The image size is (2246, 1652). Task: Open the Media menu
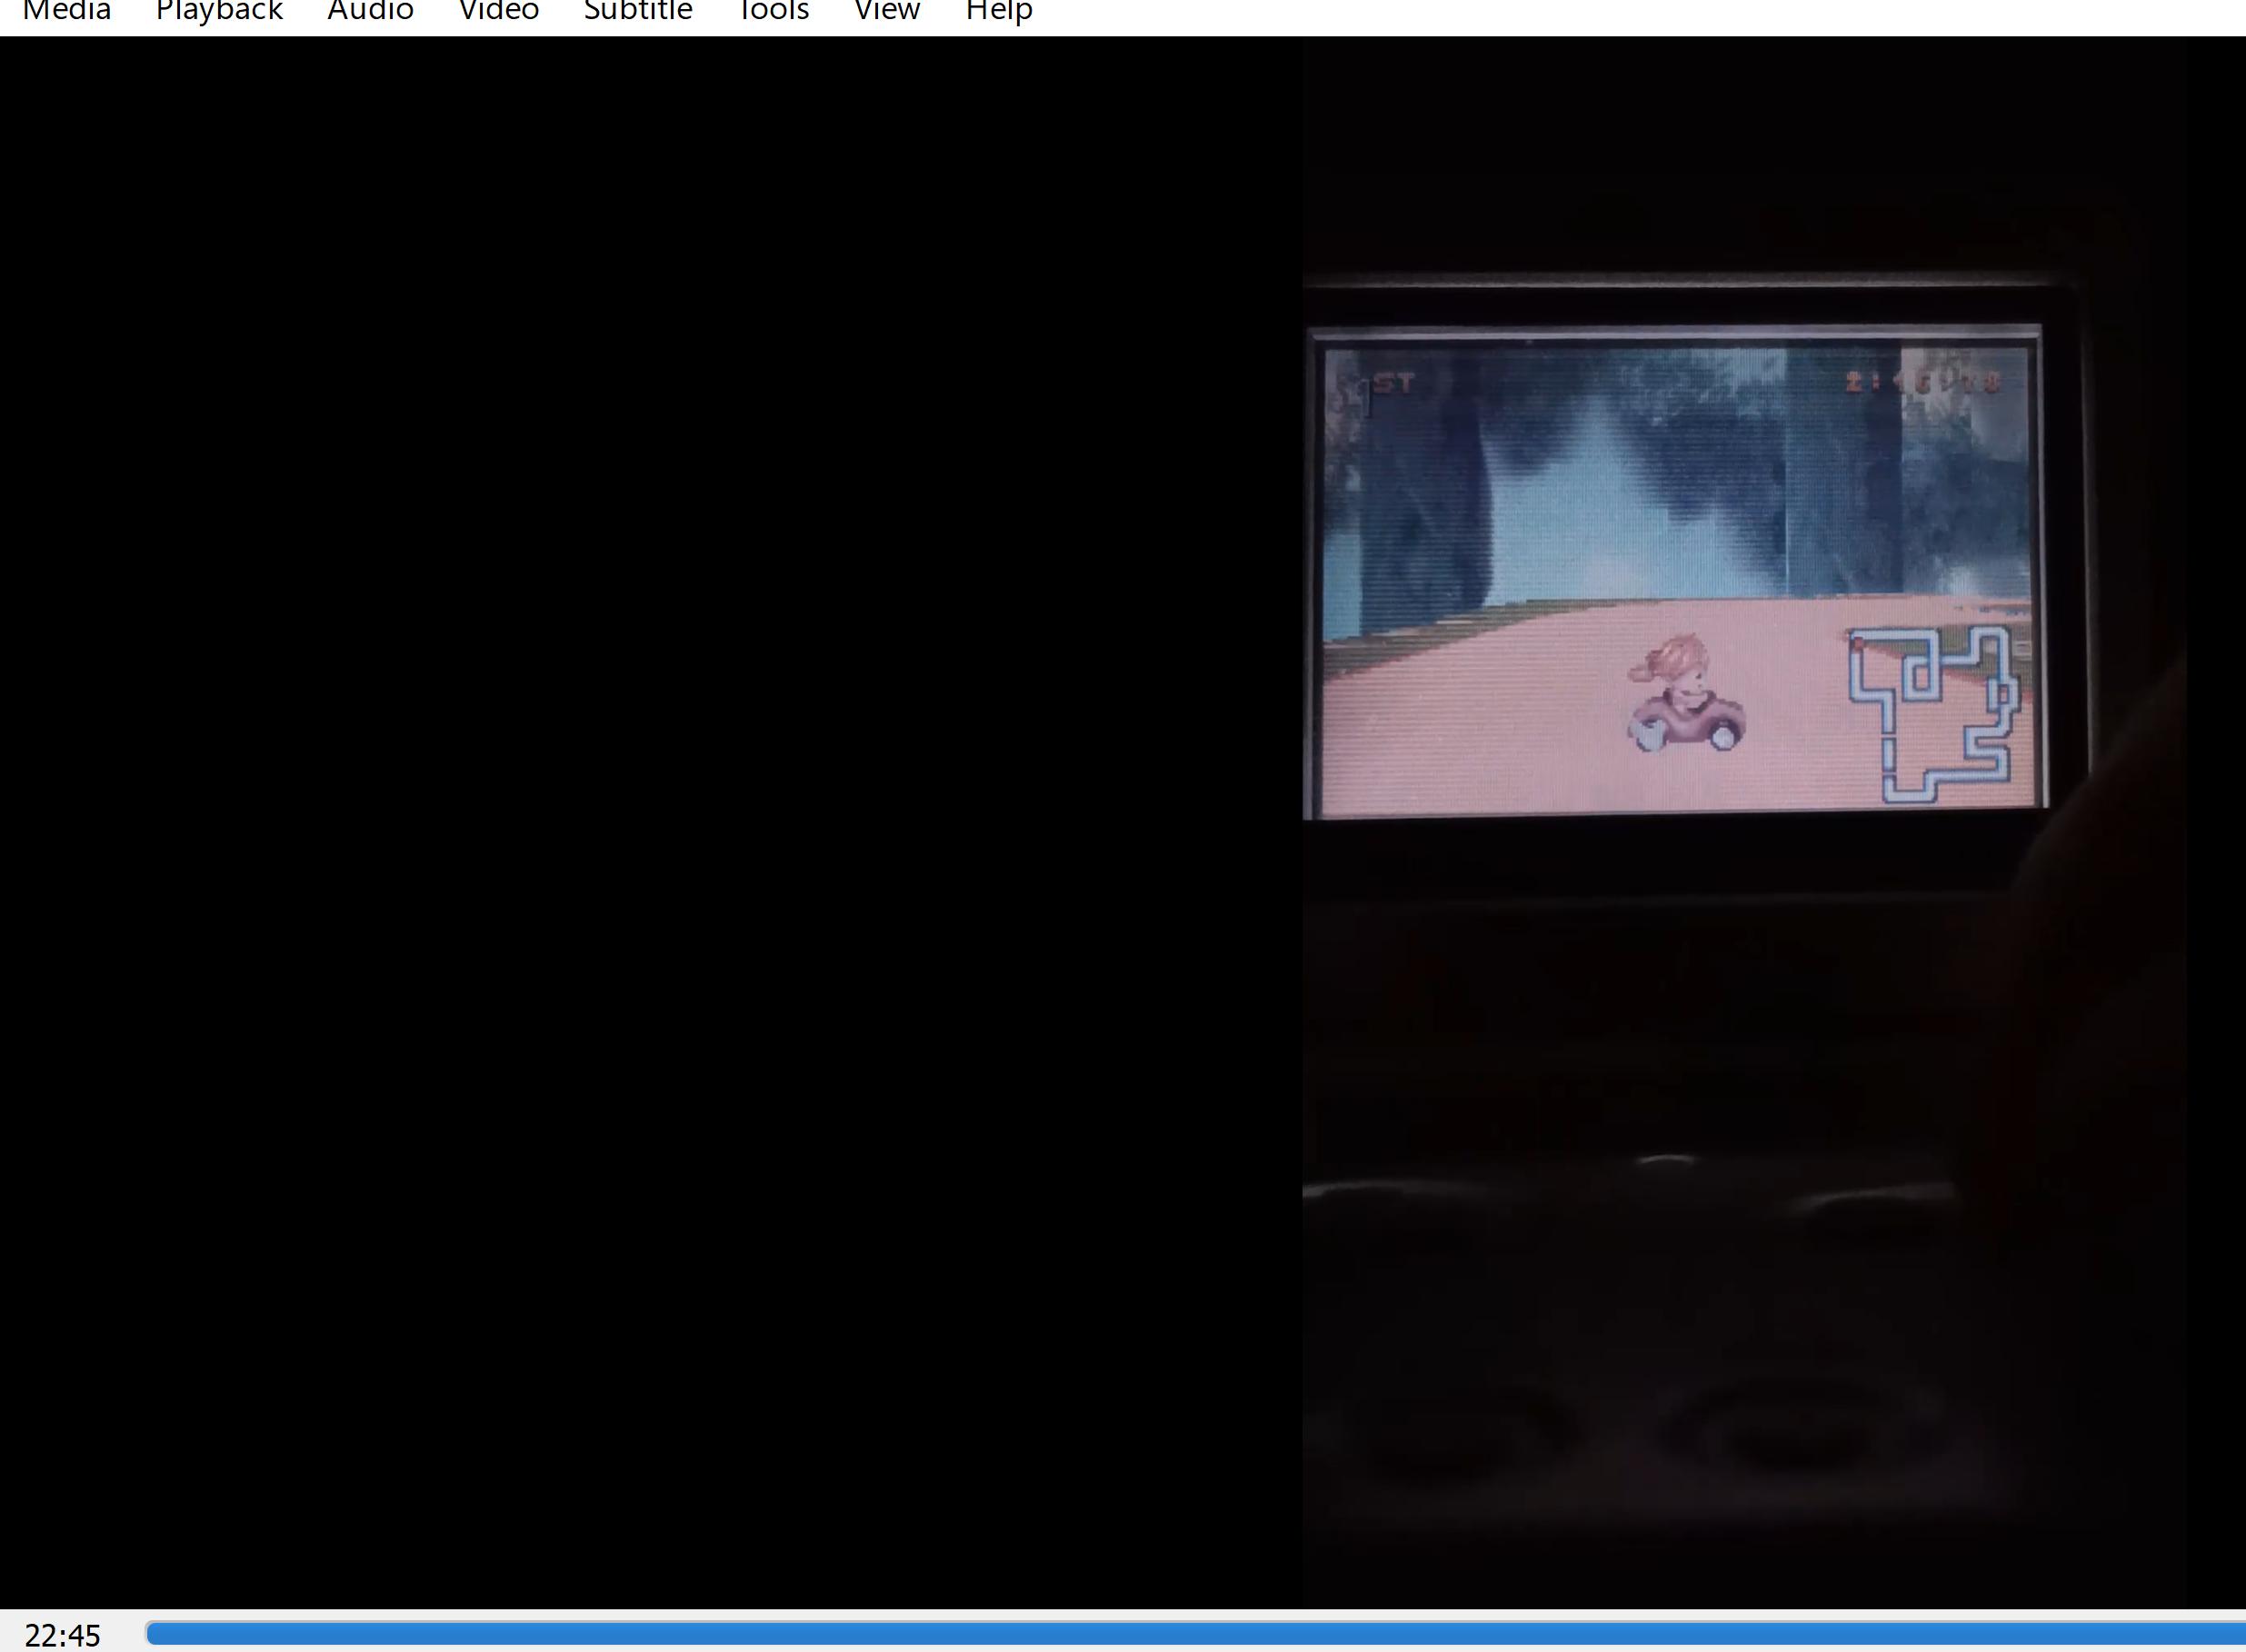66,11
